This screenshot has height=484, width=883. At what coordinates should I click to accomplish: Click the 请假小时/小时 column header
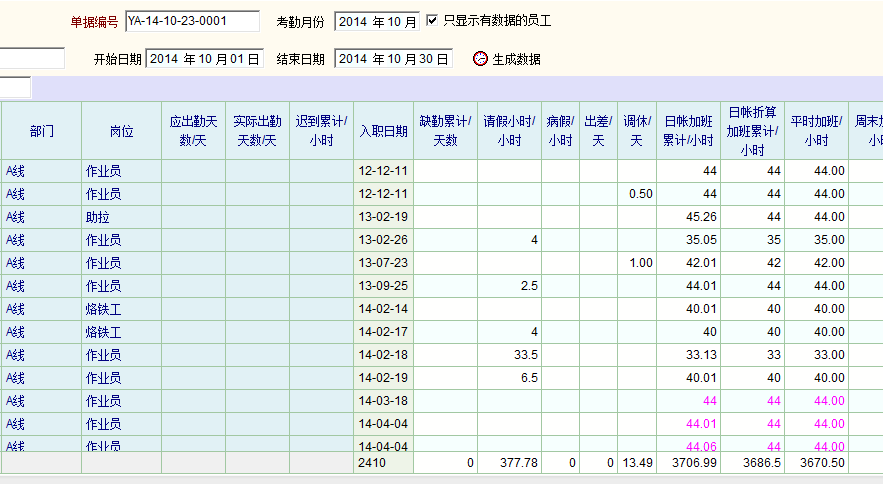(x=509, y=131)
